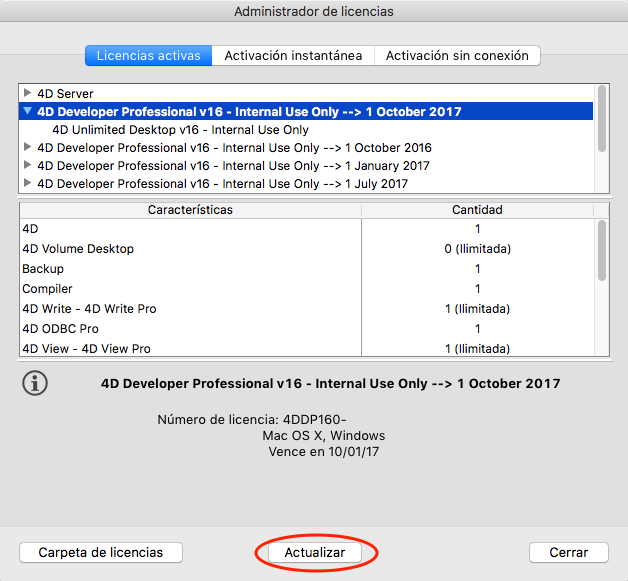Click the 4D feature row
Viewport: 628px width, 581px height.
pyautogui.click(x=191, y=229)
